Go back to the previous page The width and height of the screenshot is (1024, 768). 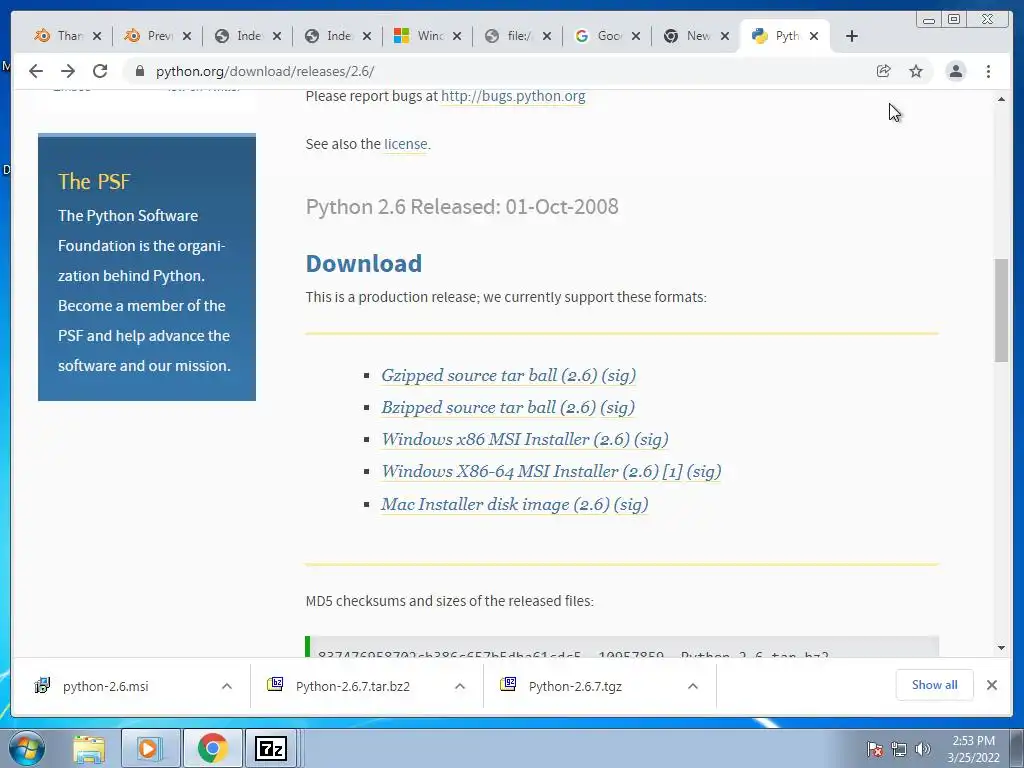(36, 71)
